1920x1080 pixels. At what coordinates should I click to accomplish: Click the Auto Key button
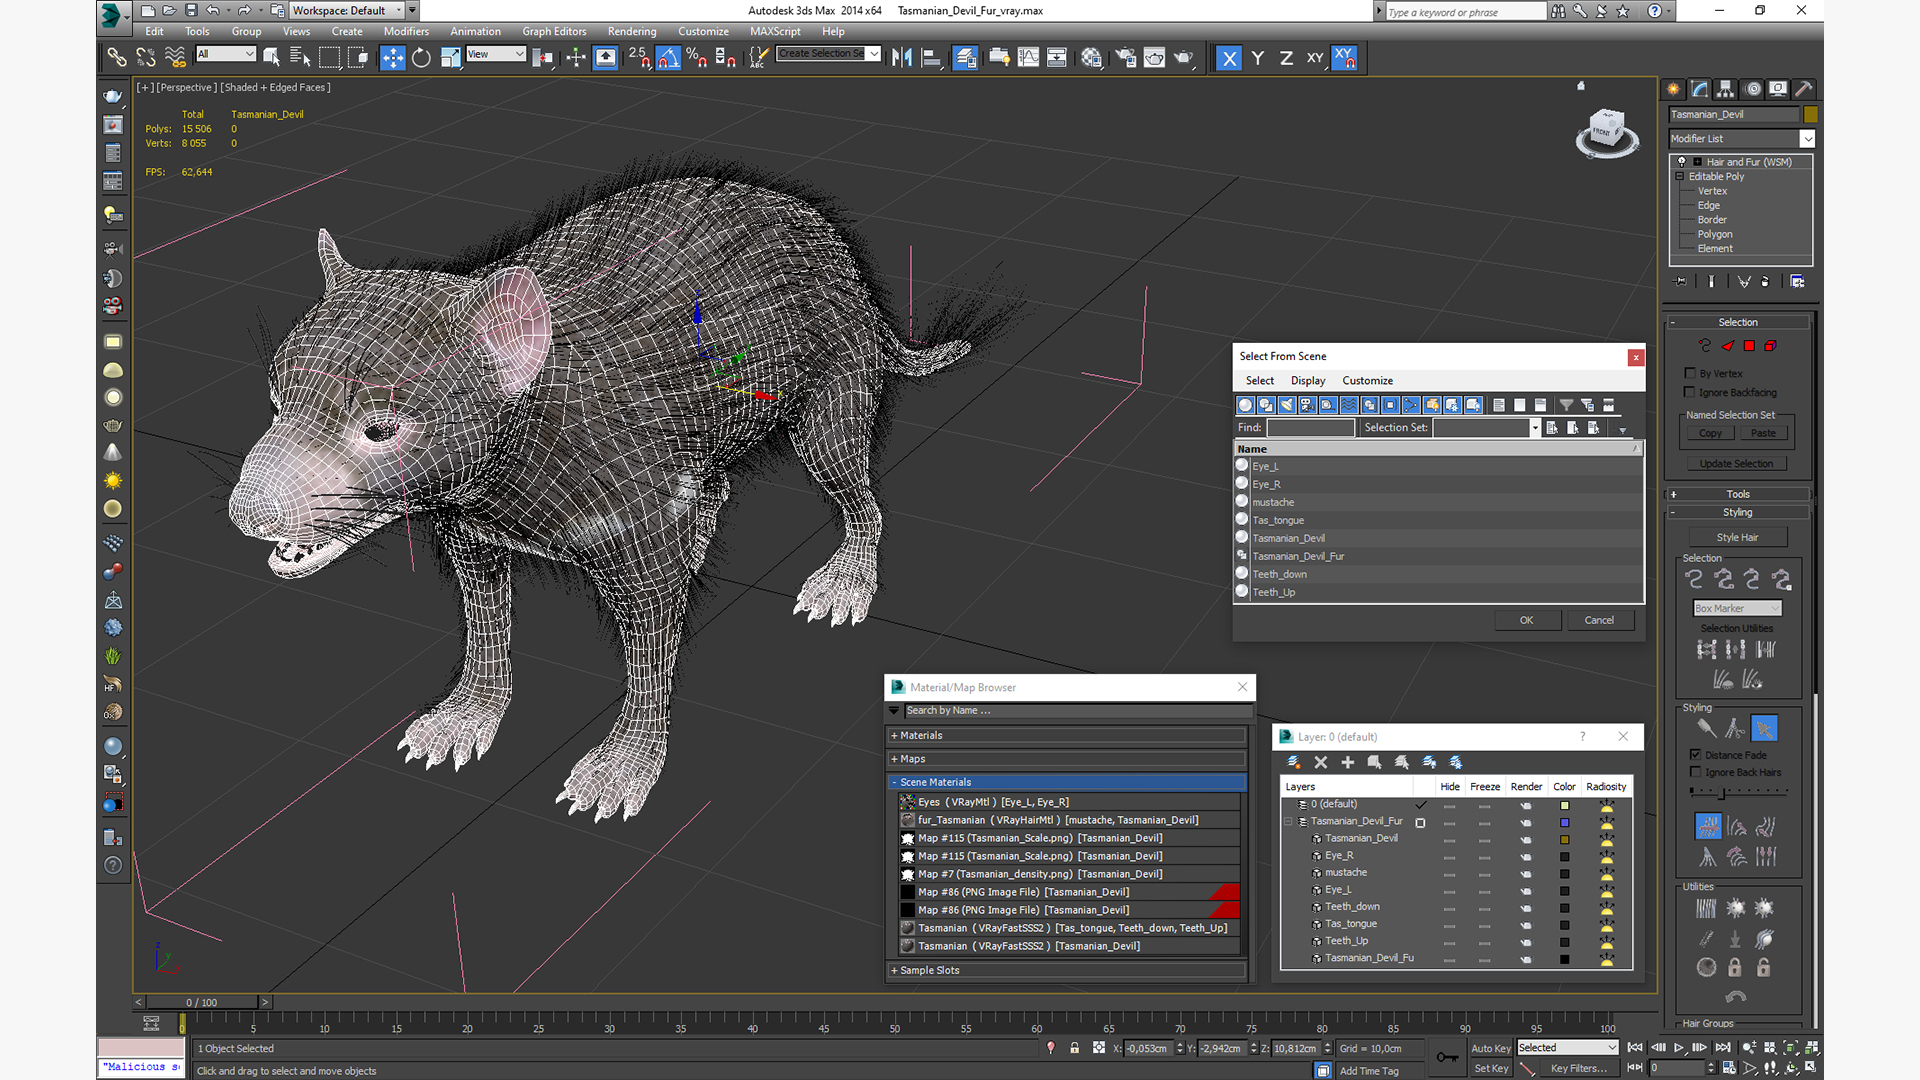(x=1490, y=1048)
